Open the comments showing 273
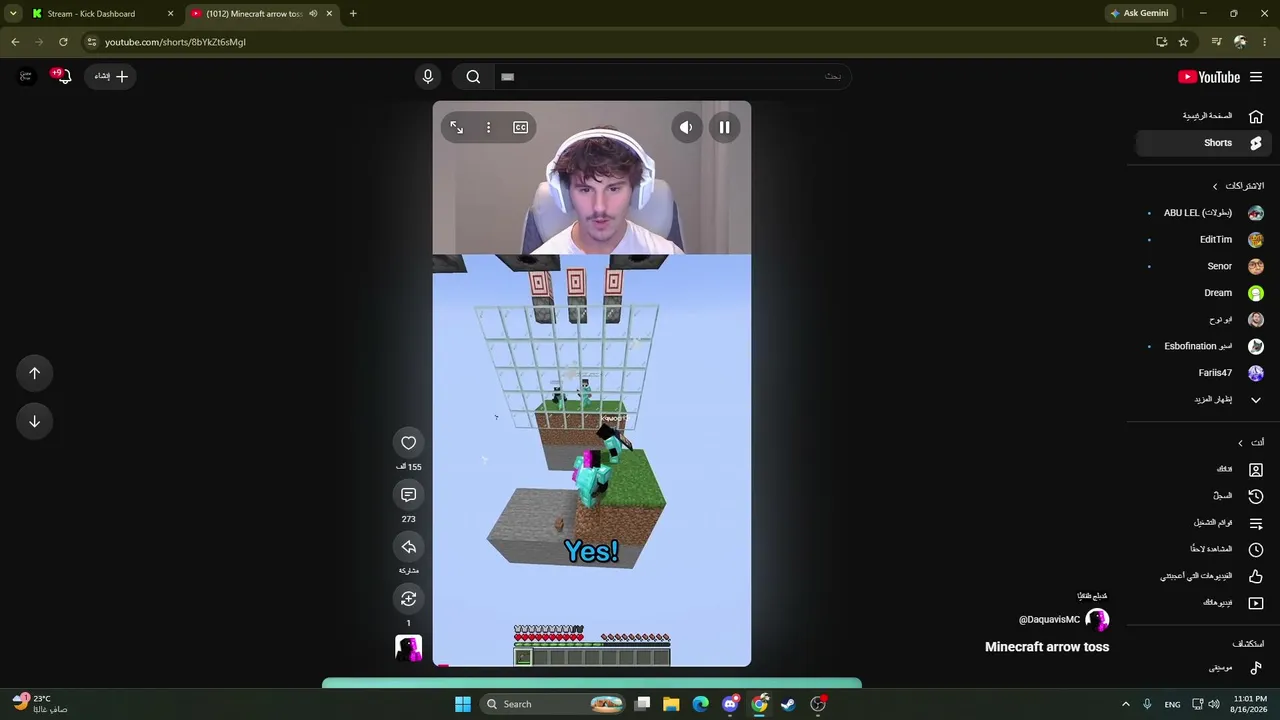Screen dimensions: 1280x720 408,495
